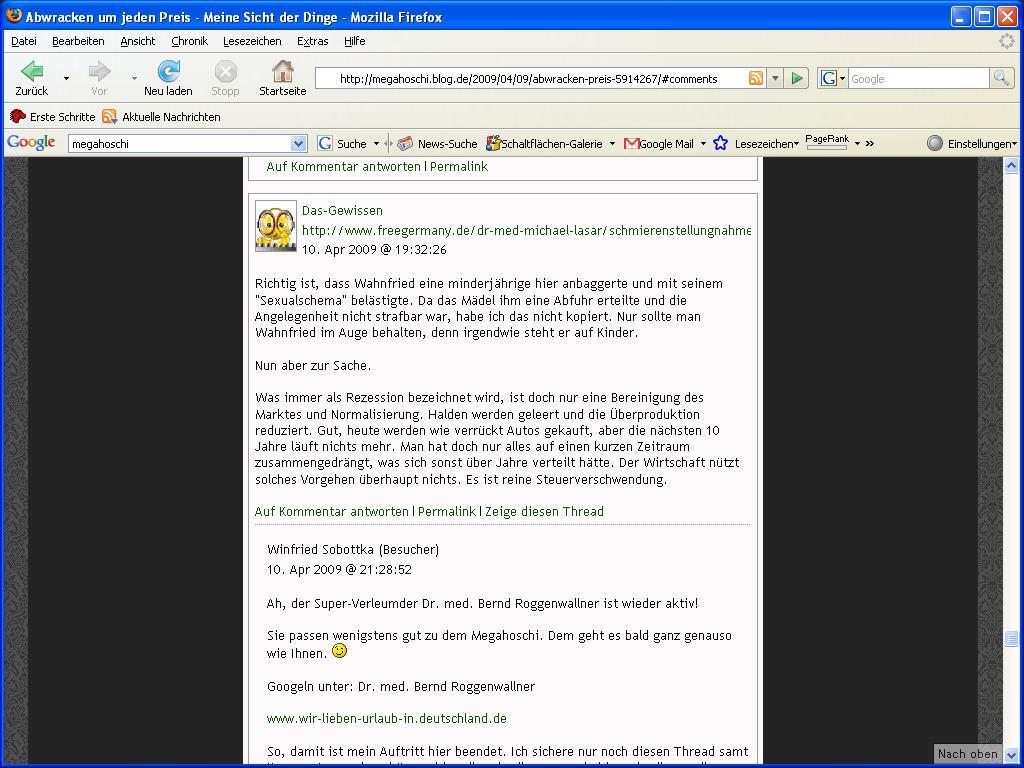Open the Chronik menu
The height and width of the screenshot is (768, 1024).
189,41
